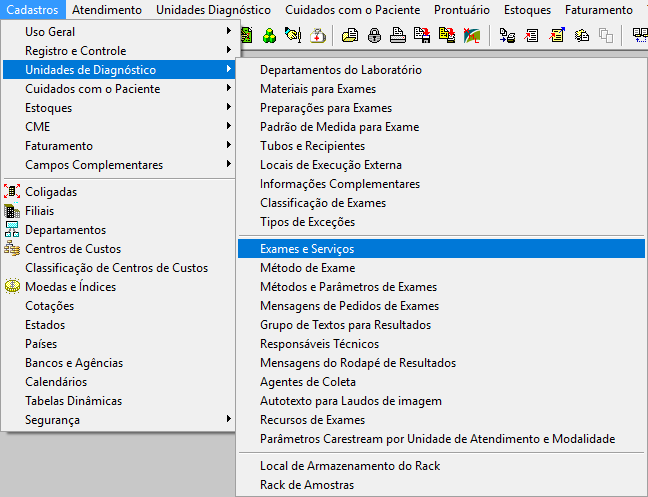648x497 pixels.
Task: Expand the Uso Geral submenu arrow
Action: point(229,31)
